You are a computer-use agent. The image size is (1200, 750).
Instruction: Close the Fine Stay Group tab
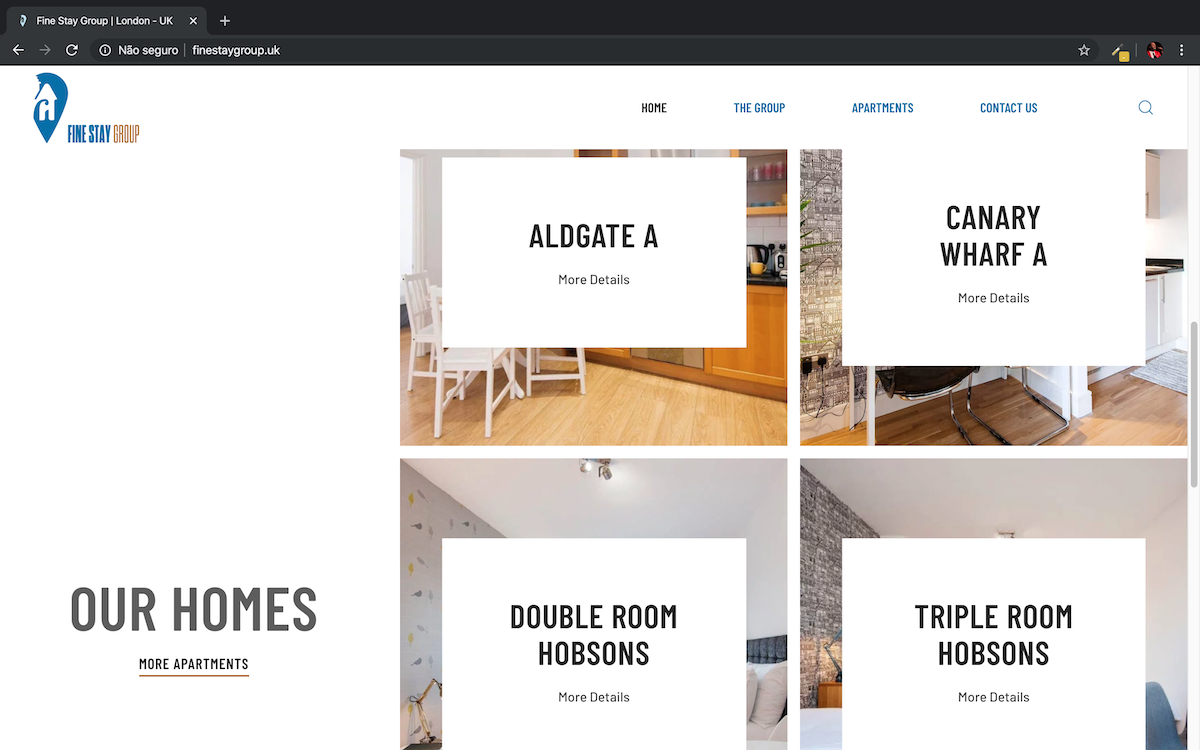click(193, 21)
